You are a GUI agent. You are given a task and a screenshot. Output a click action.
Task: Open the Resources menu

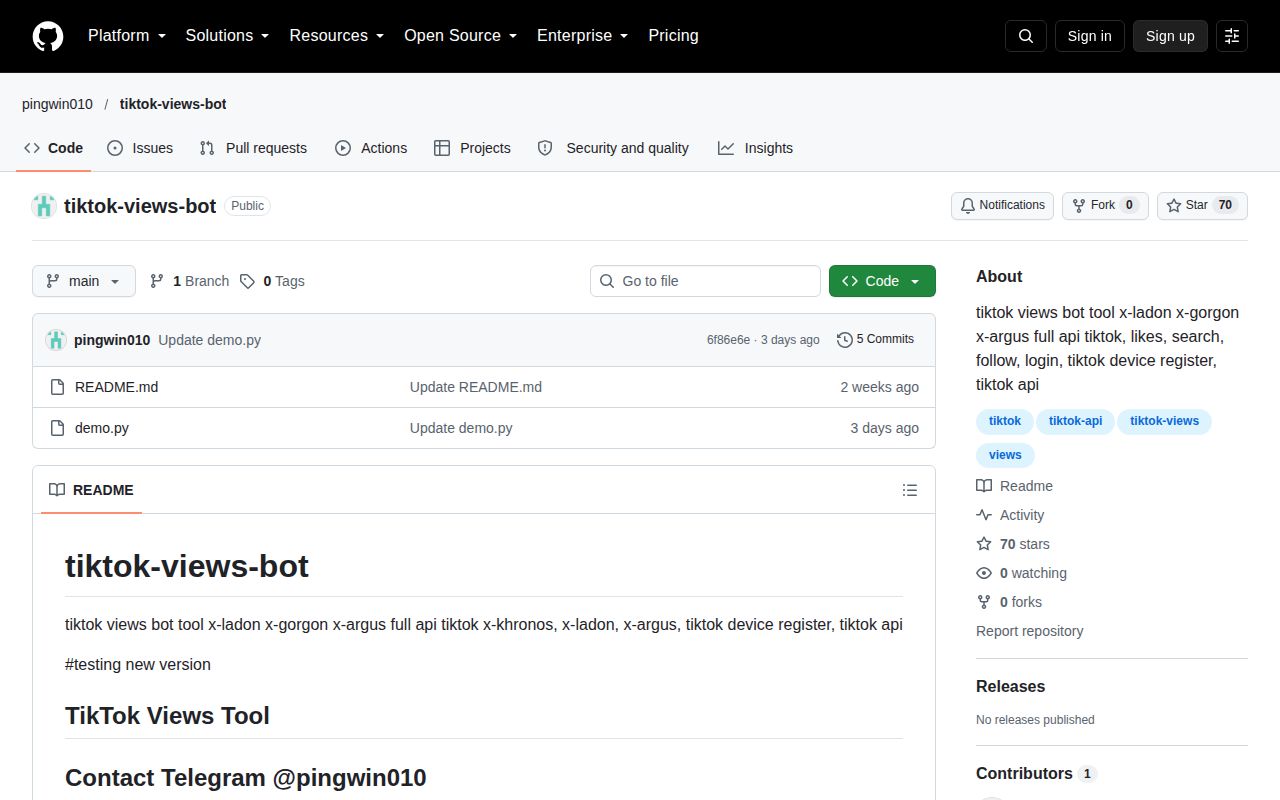pos(337,35)
